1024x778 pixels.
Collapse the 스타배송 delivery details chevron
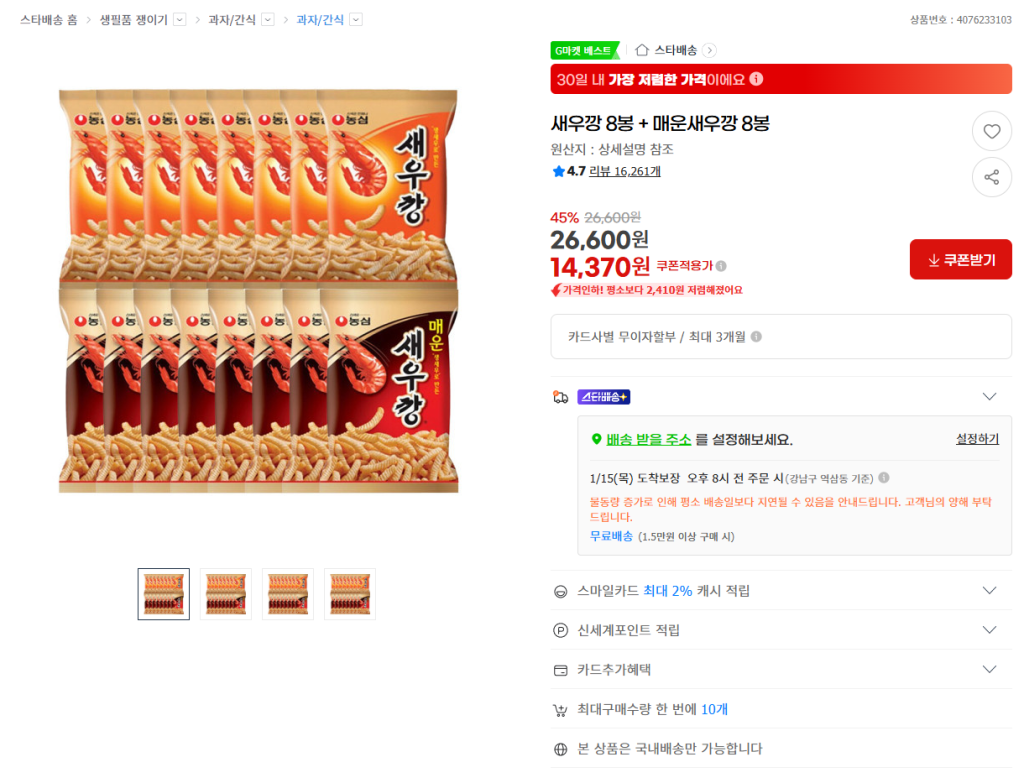[989, 397]
